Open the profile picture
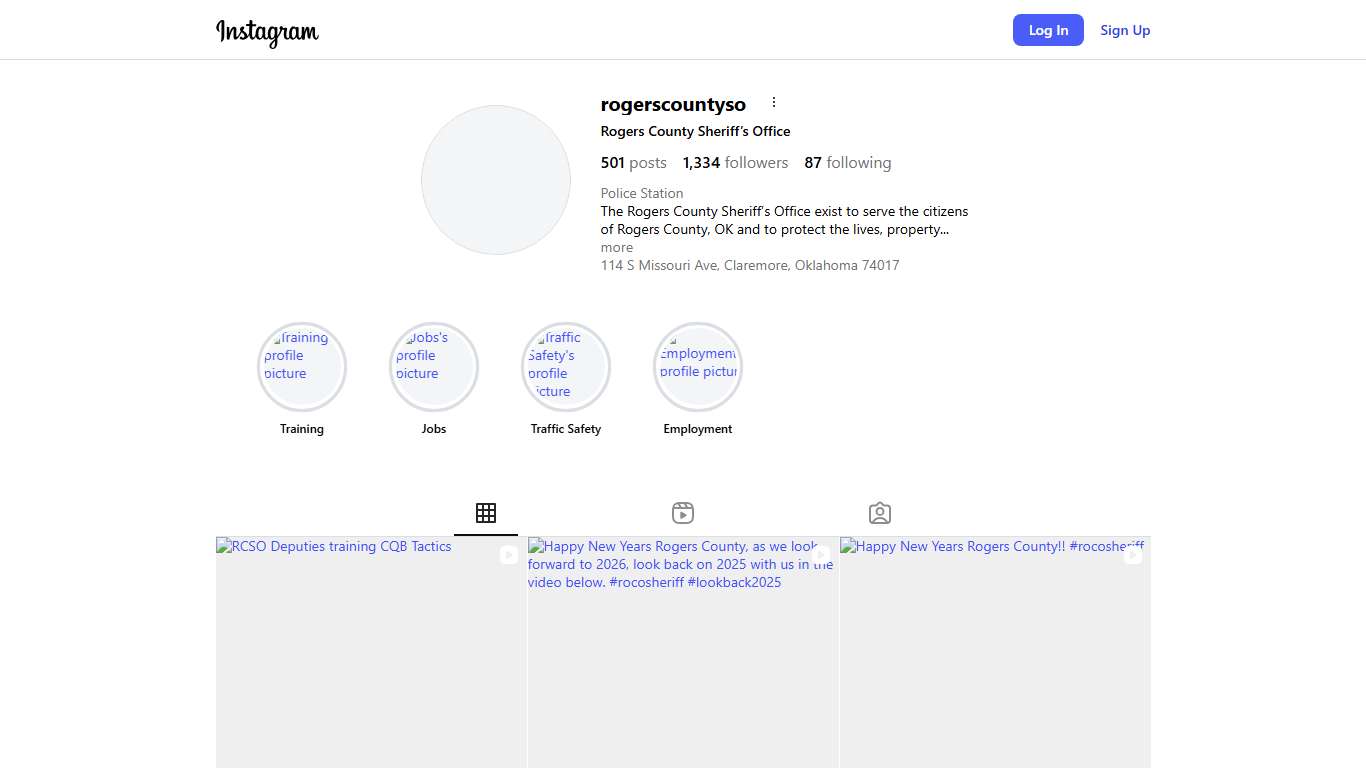Screen dimensions: 1366x768 [496, 180]
